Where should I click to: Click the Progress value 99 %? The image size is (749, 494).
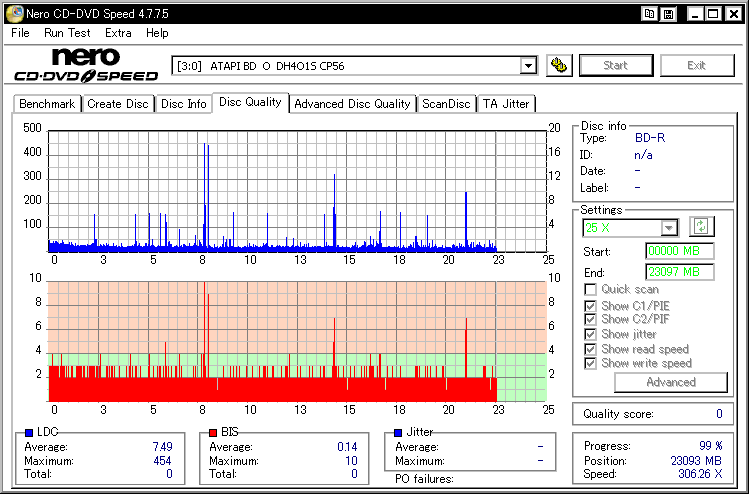point(711,446)
